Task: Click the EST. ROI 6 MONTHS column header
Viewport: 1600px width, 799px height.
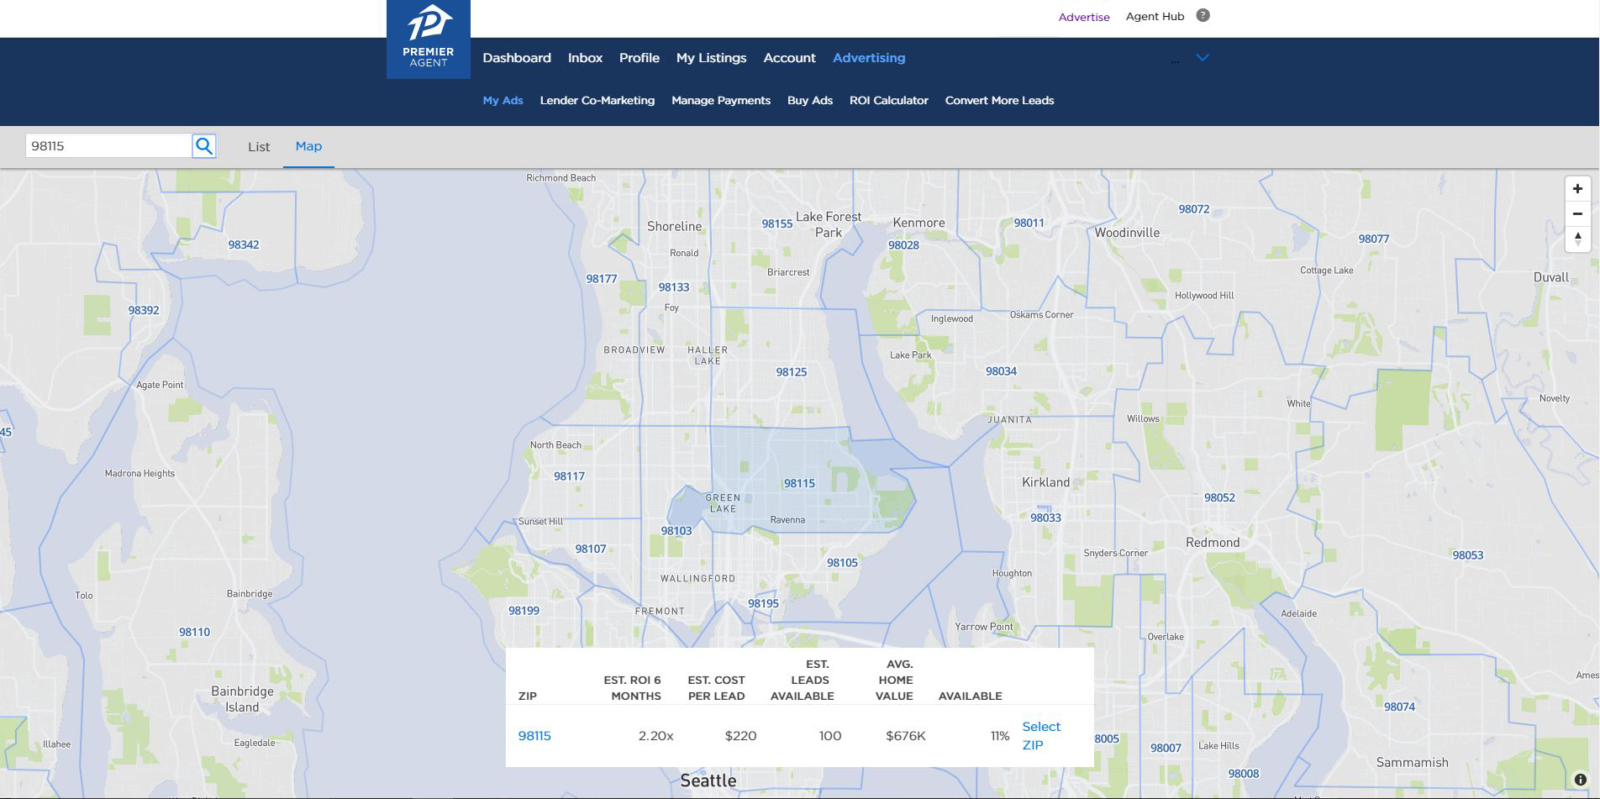Action: click(632, 688)
